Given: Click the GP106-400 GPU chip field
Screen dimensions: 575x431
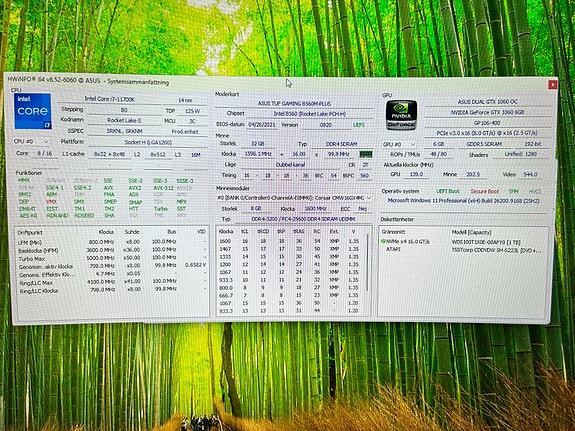Looking at the screenshot, I should click(x=488, y=123).
